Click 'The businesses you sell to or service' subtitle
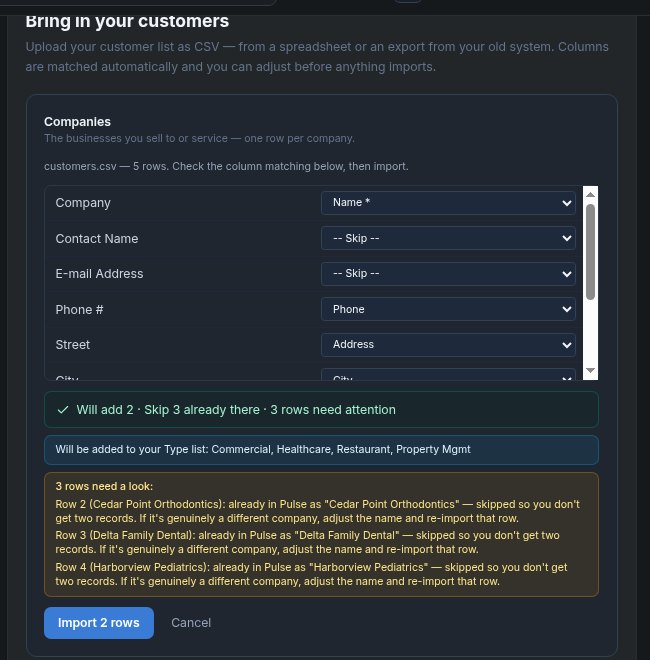Screen dimensions: 650x660 coord(199,138)
